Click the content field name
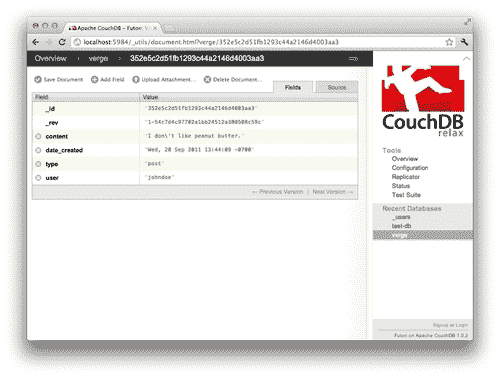The width and height of the screenshot is (500, 378). click(x=57, y=136)
